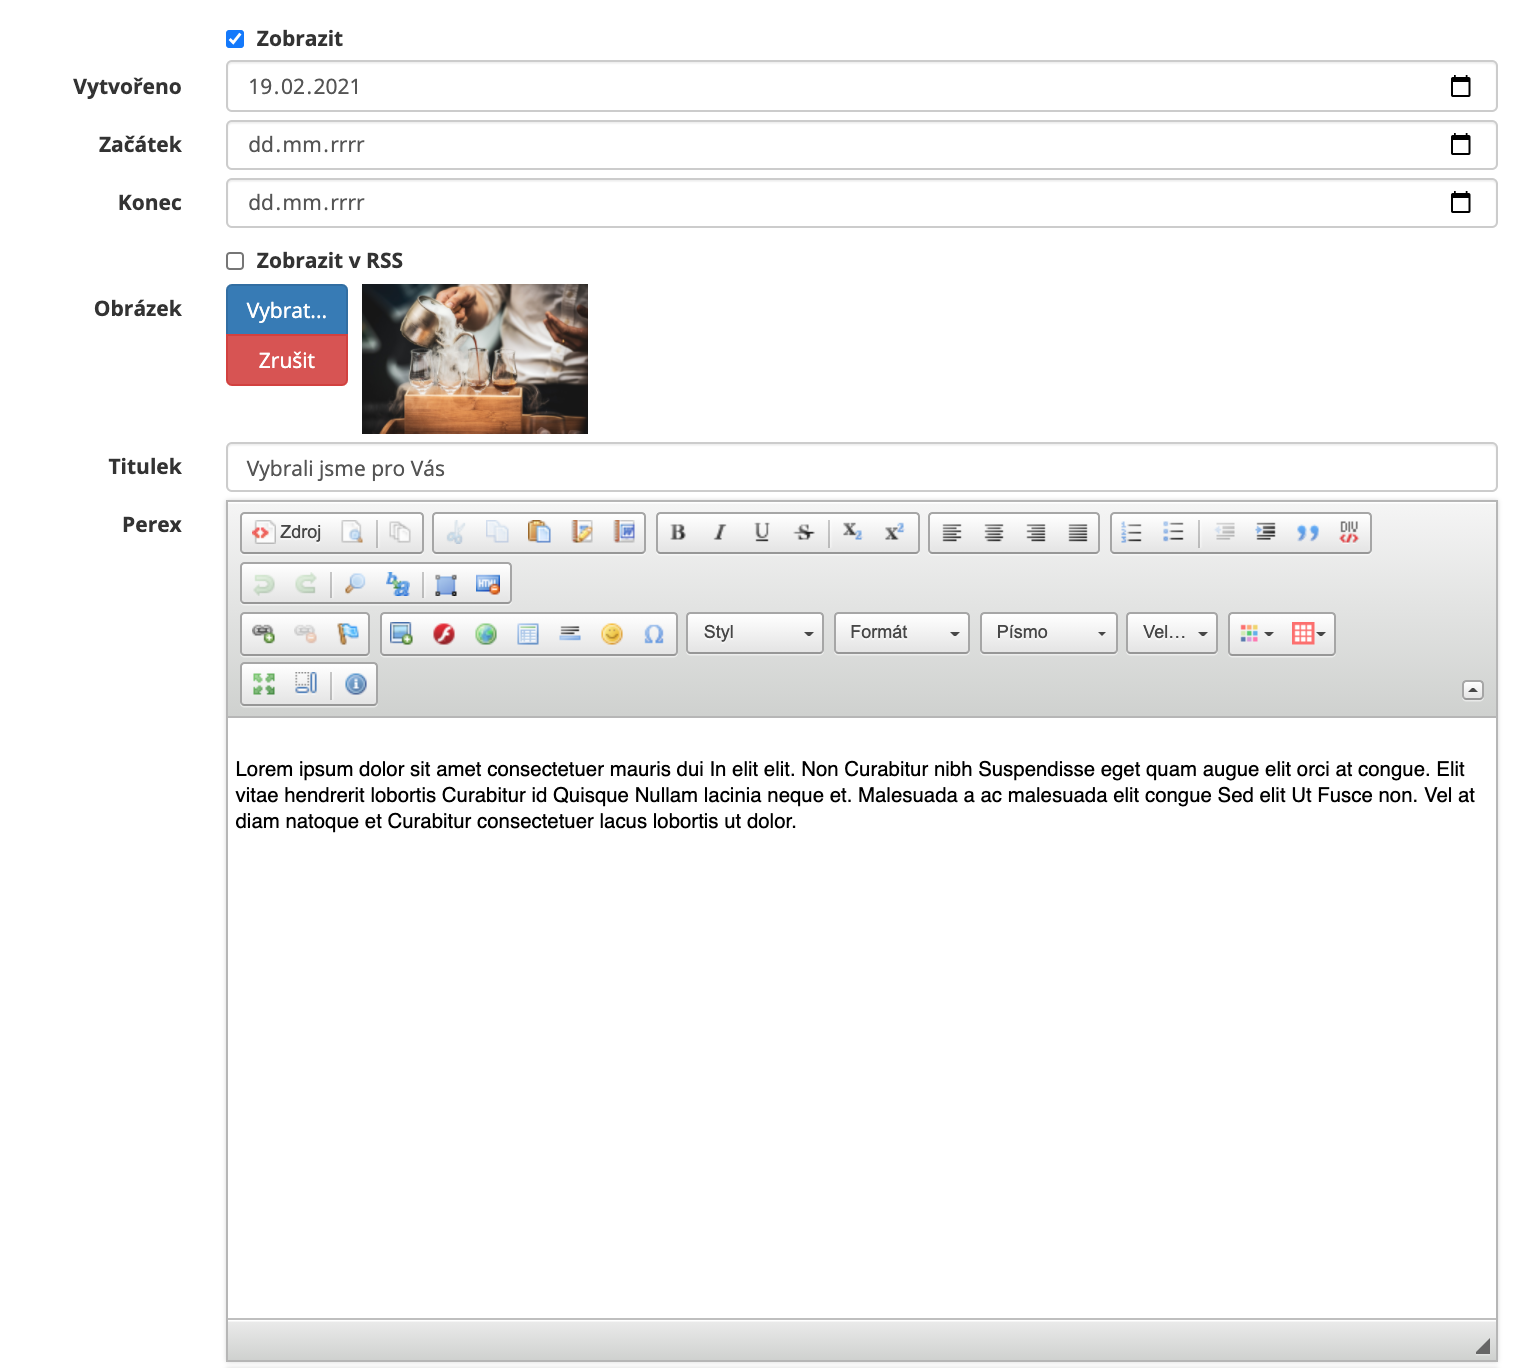The image size is (1534, 1368).
Task: Uncheck the Zobrazit checkbox
Action: [235, 39]
